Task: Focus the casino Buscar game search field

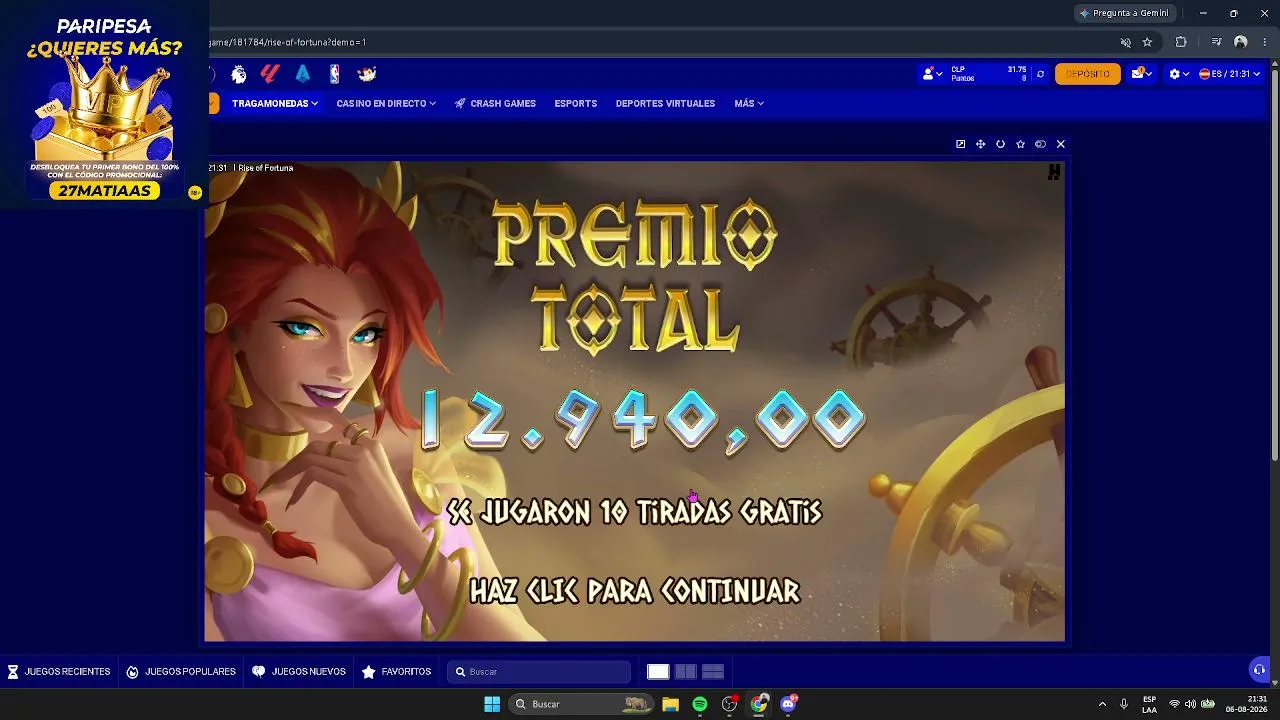Action: (x=540, y=672)
